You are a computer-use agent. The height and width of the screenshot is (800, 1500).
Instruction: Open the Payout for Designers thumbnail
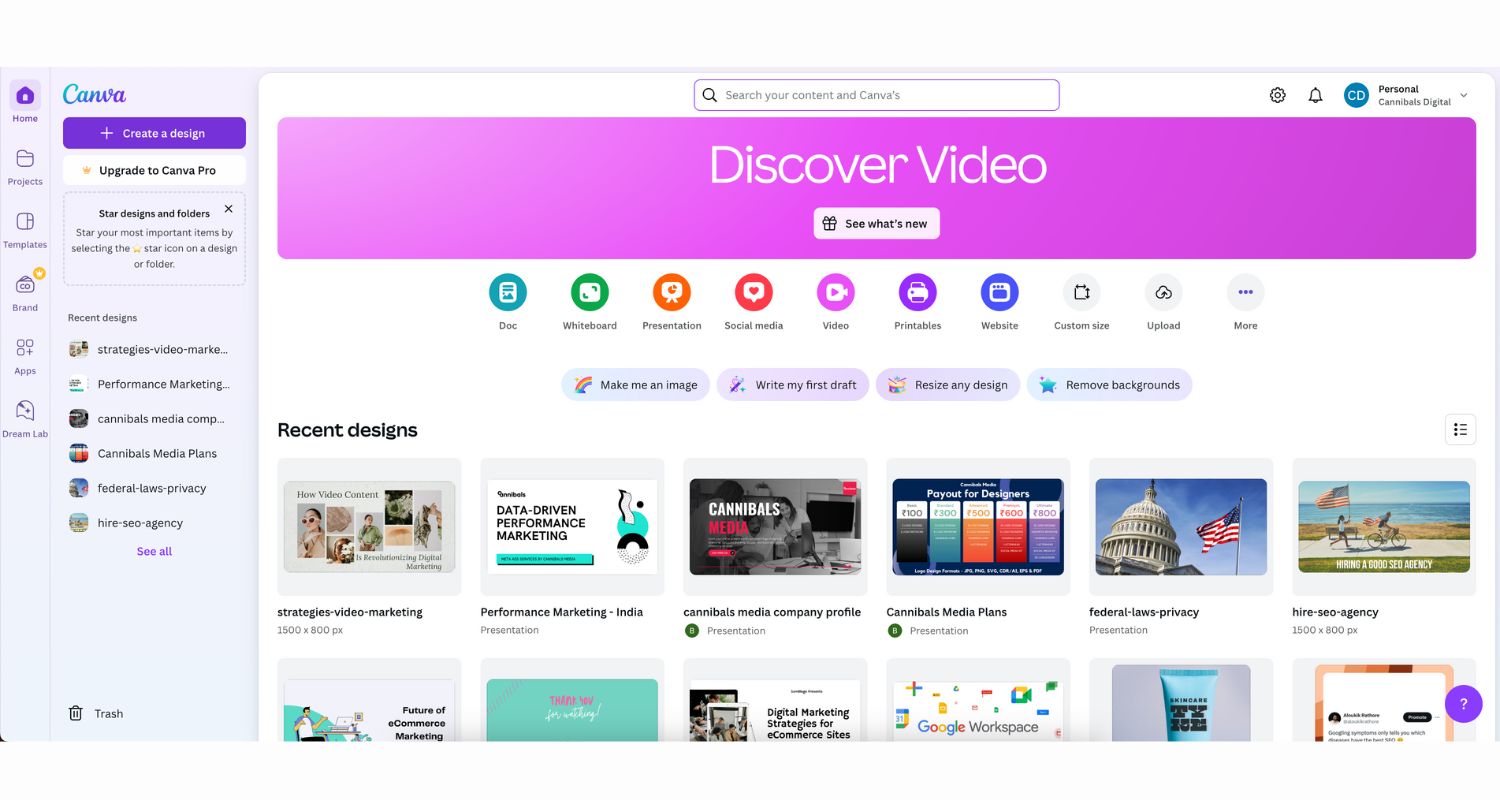coord(978,526)
